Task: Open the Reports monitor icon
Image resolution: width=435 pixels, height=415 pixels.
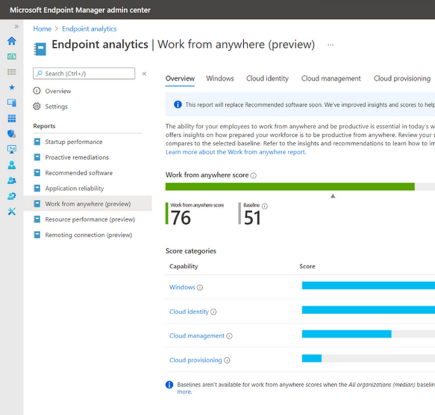Action: (12, 149)
